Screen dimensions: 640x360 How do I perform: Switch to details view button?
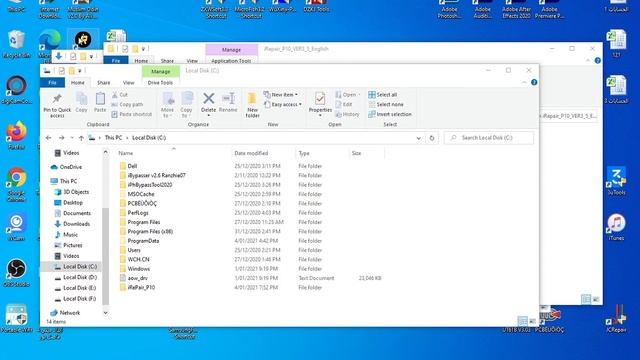pyautogui.click(x=522, y=321)
